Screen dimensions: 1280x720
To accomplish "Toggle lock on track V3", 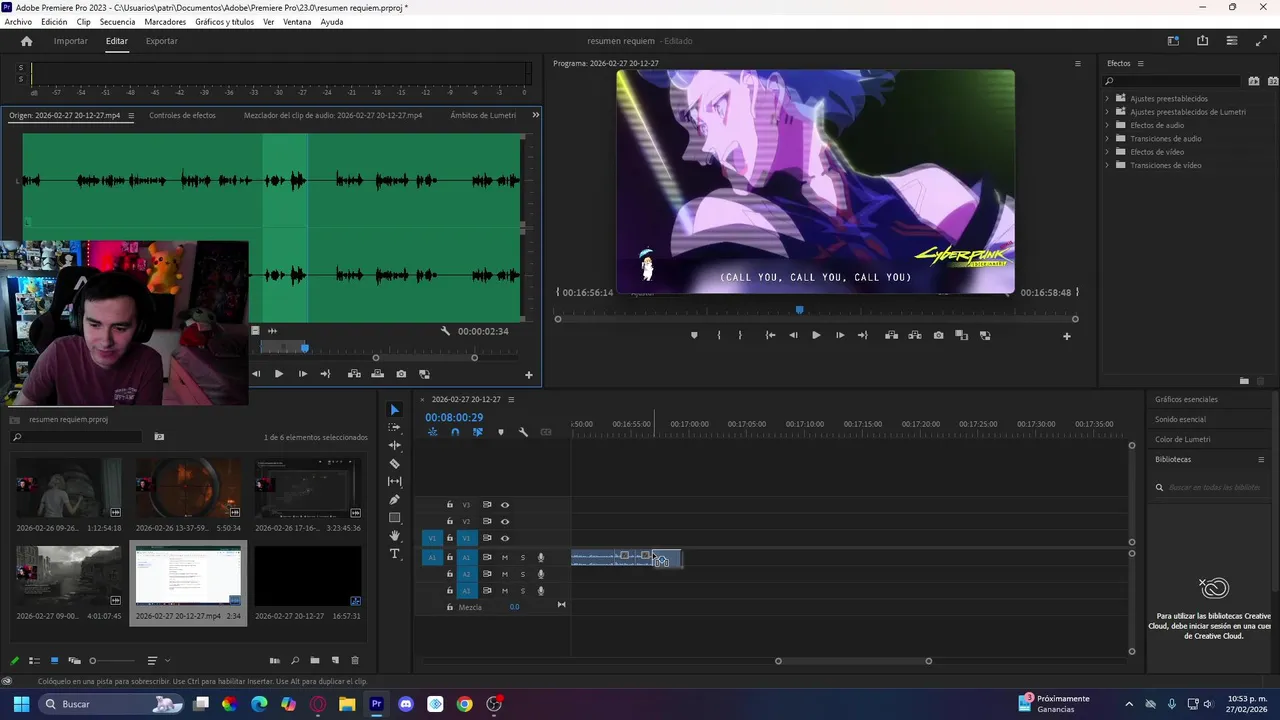I will coord(450,505).
